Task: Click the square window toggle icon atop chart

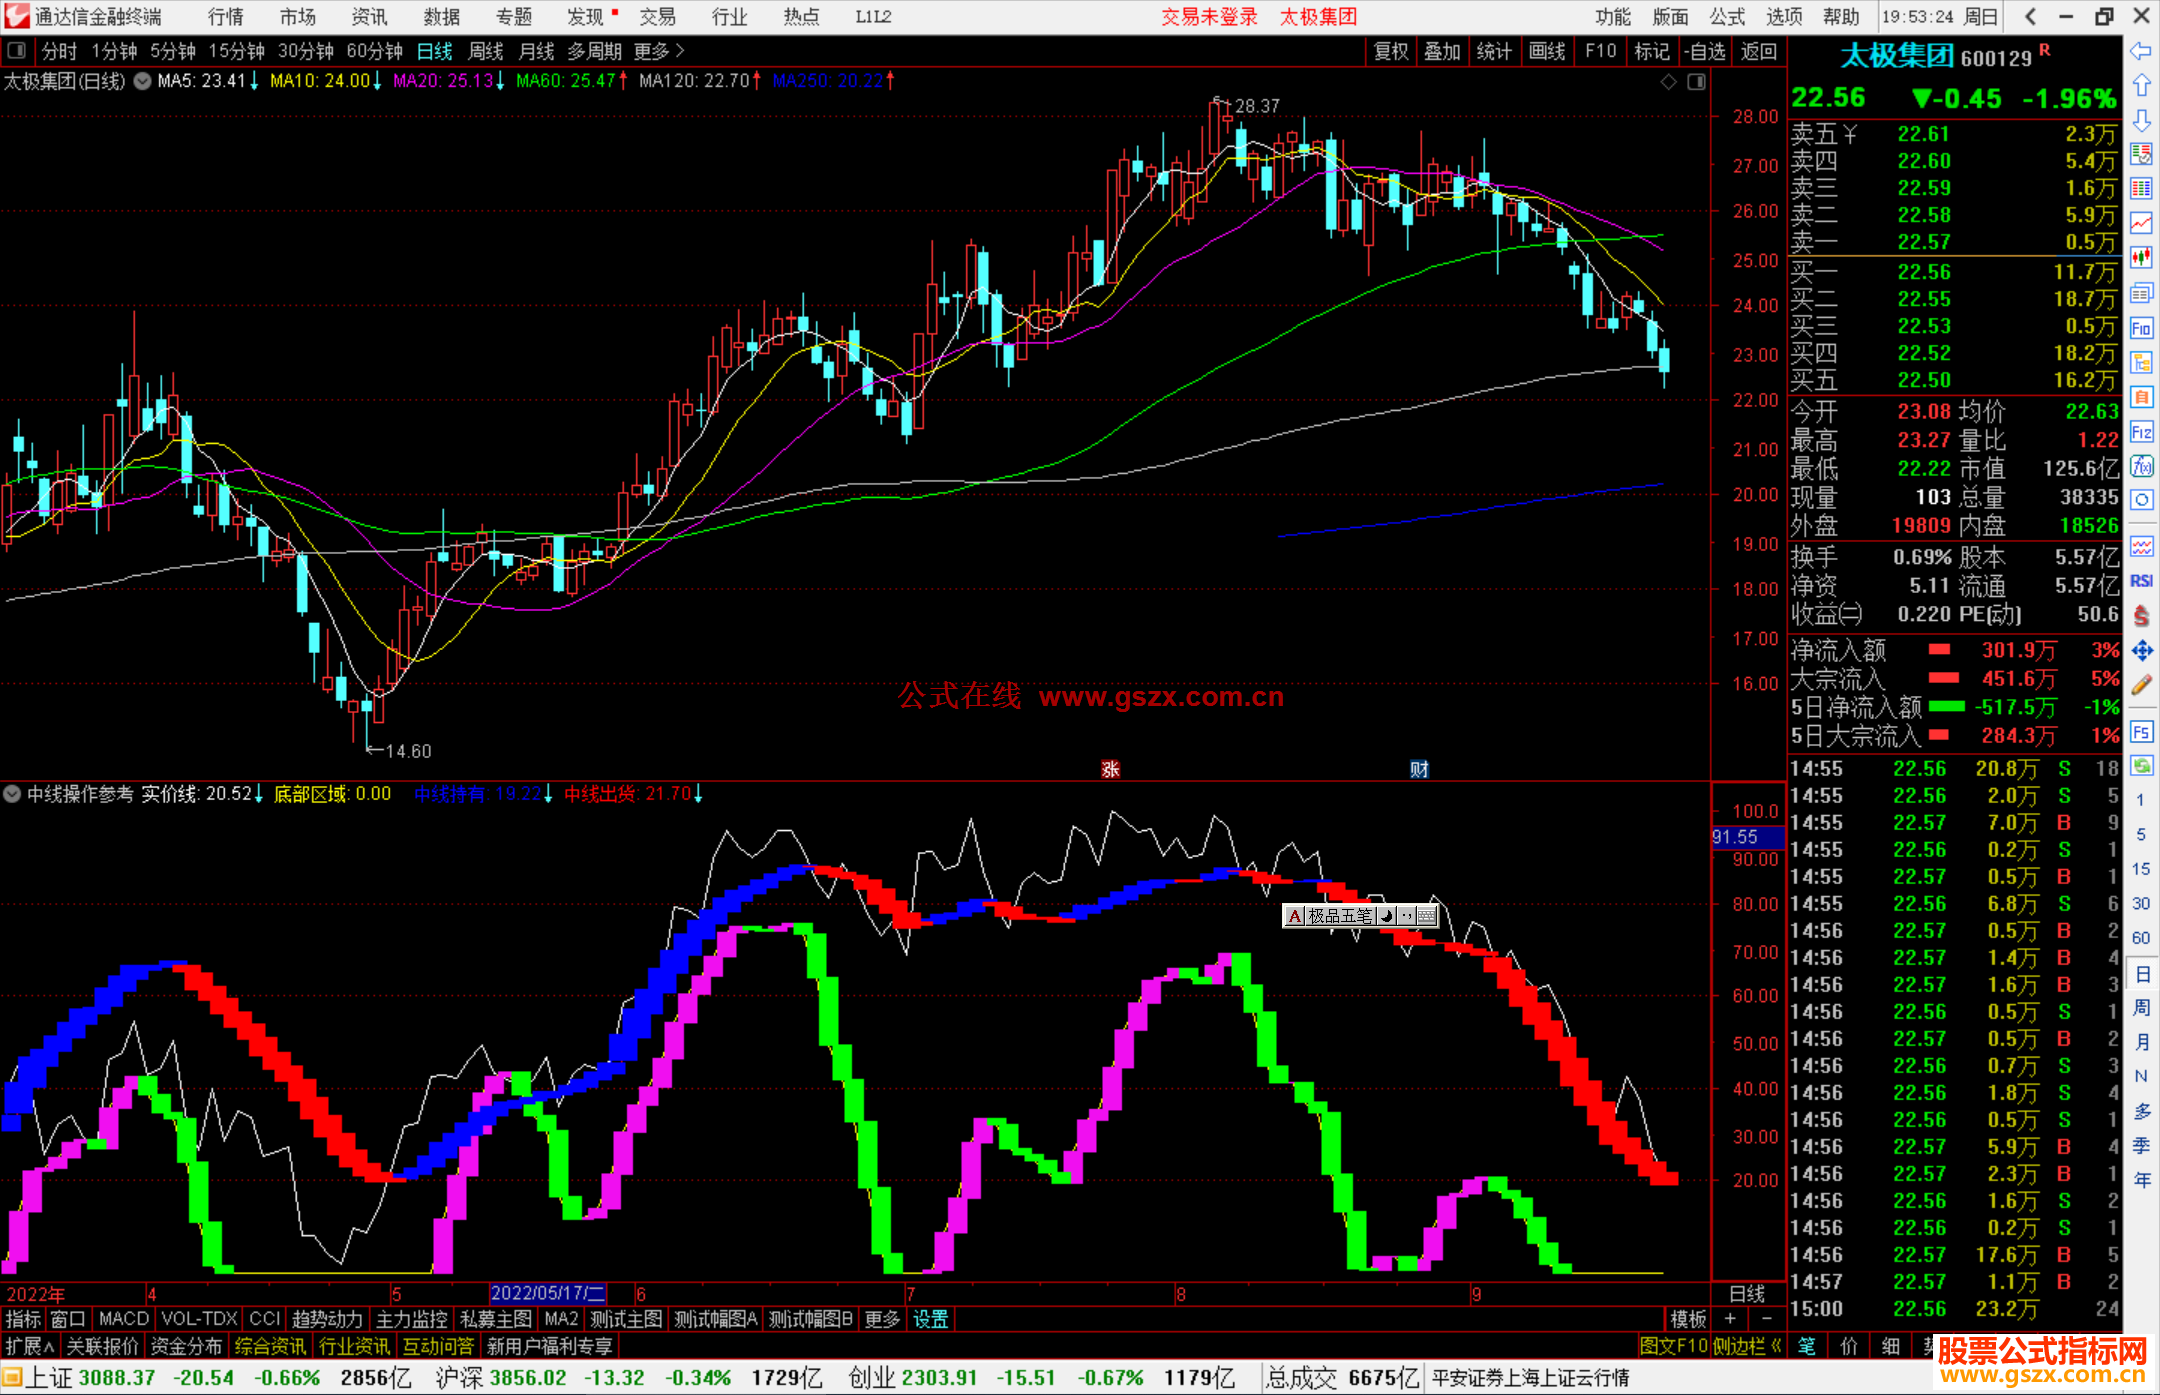Action: (1696, 82)
